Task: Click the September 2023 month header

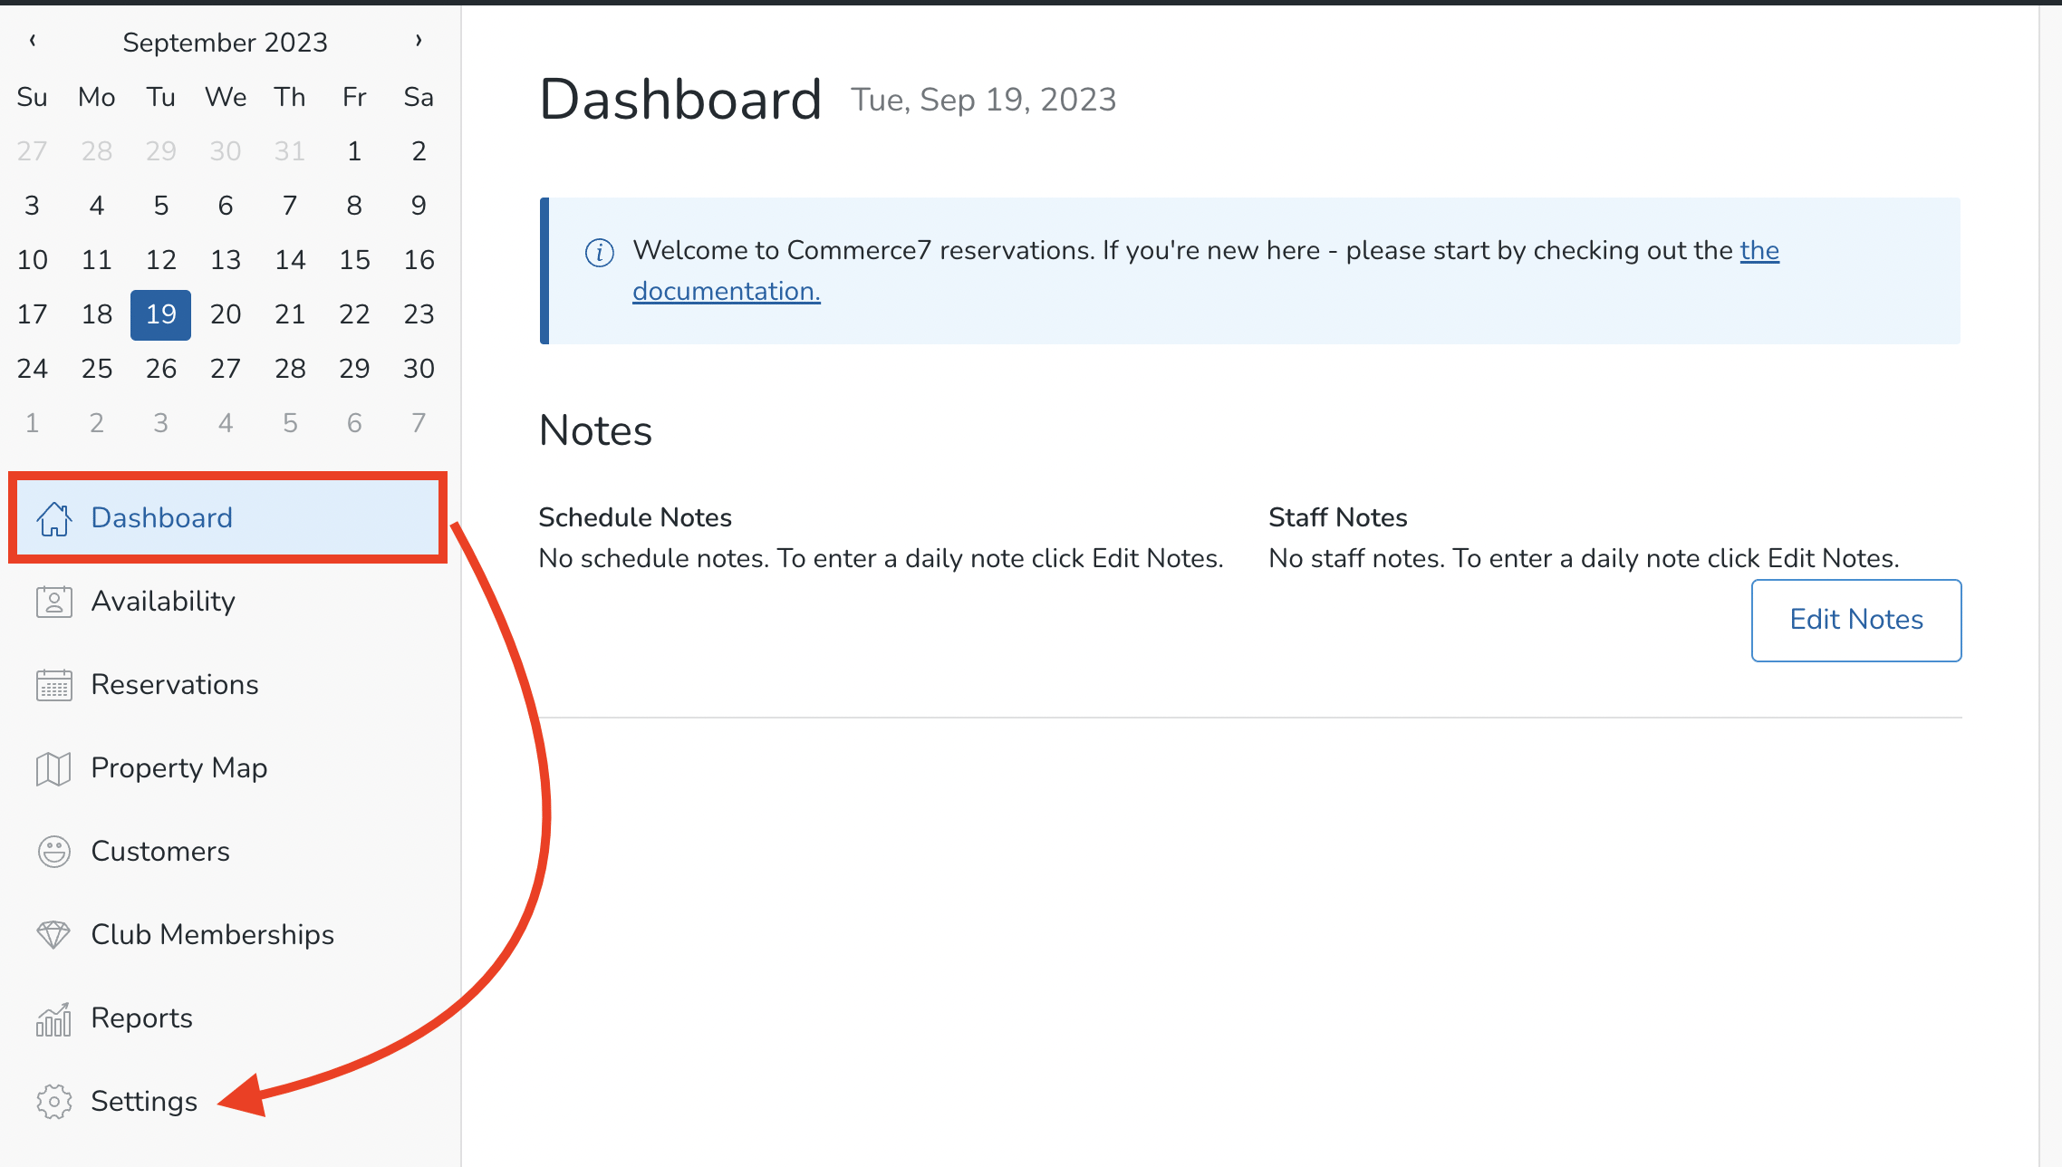Action: 225,42
